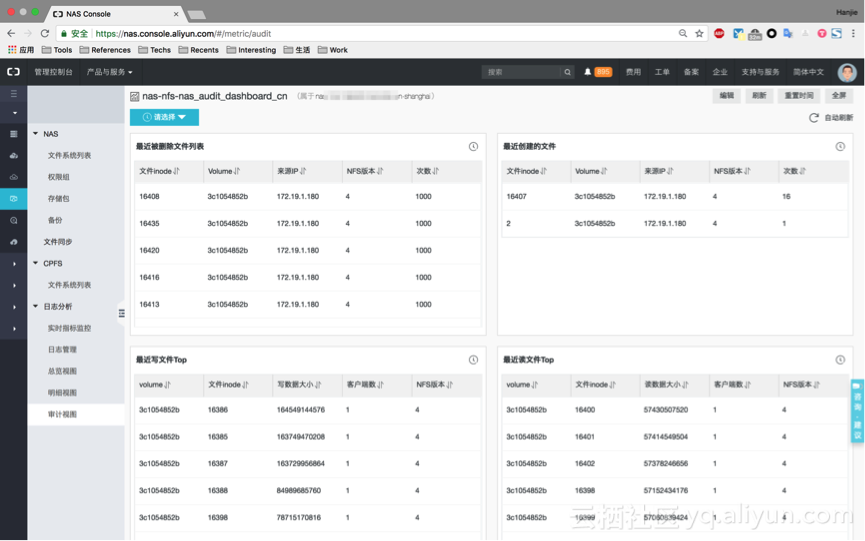The image size is (865, 541).
Task: Open 文件同步 in the sidebar
Action: 58,242
